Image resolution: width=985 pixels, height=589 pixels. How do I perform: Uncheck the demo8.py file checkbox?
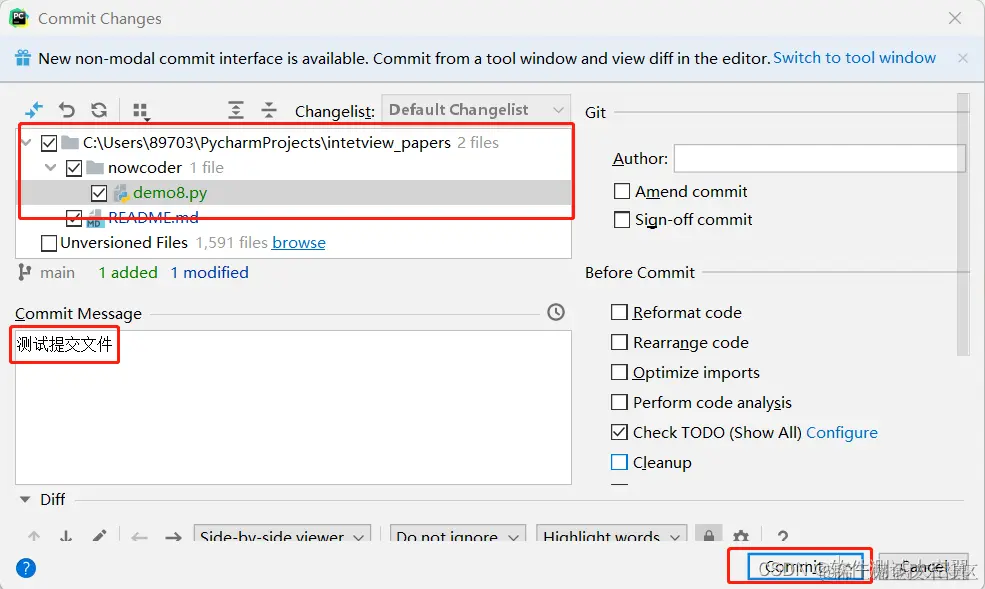coord(99,193)
